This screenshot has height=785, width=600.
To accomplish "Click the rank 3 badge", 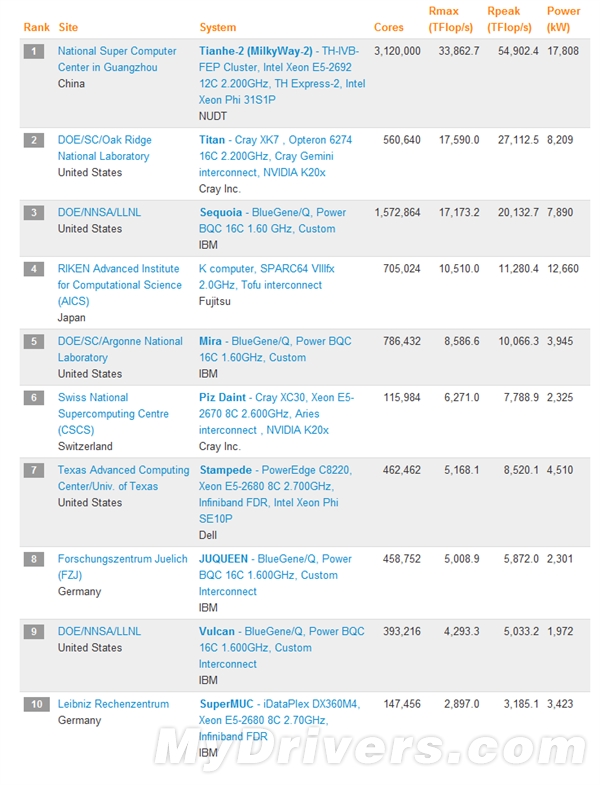I will click(x=34, y=212).
